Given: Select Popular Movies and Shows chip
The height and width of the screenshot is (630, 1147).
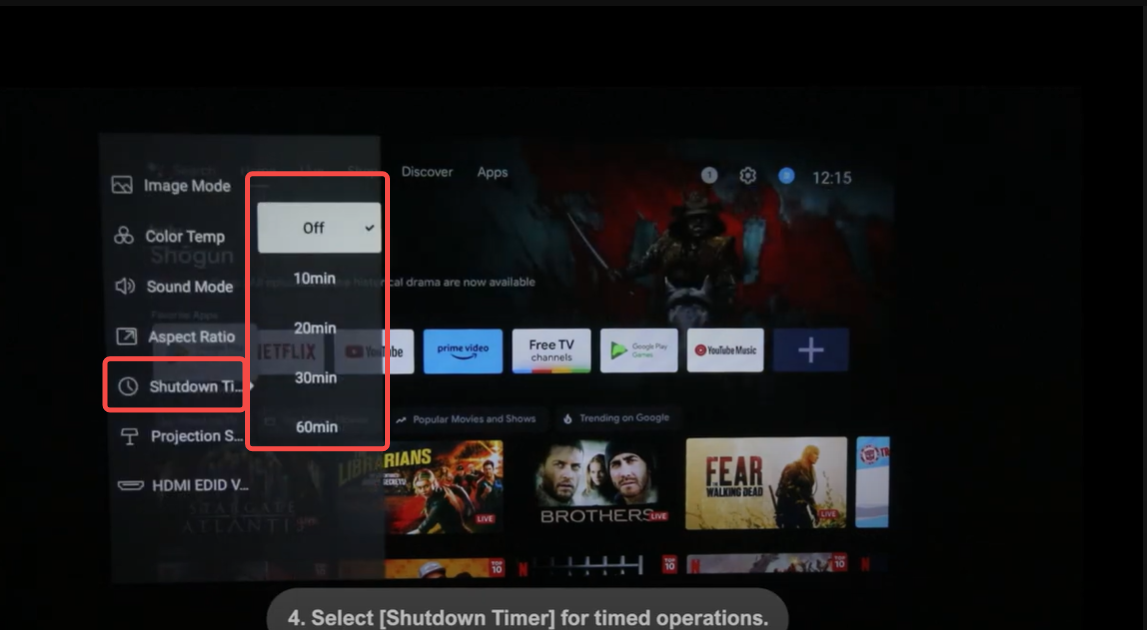Looking at the screenshot, I should 466,419.
